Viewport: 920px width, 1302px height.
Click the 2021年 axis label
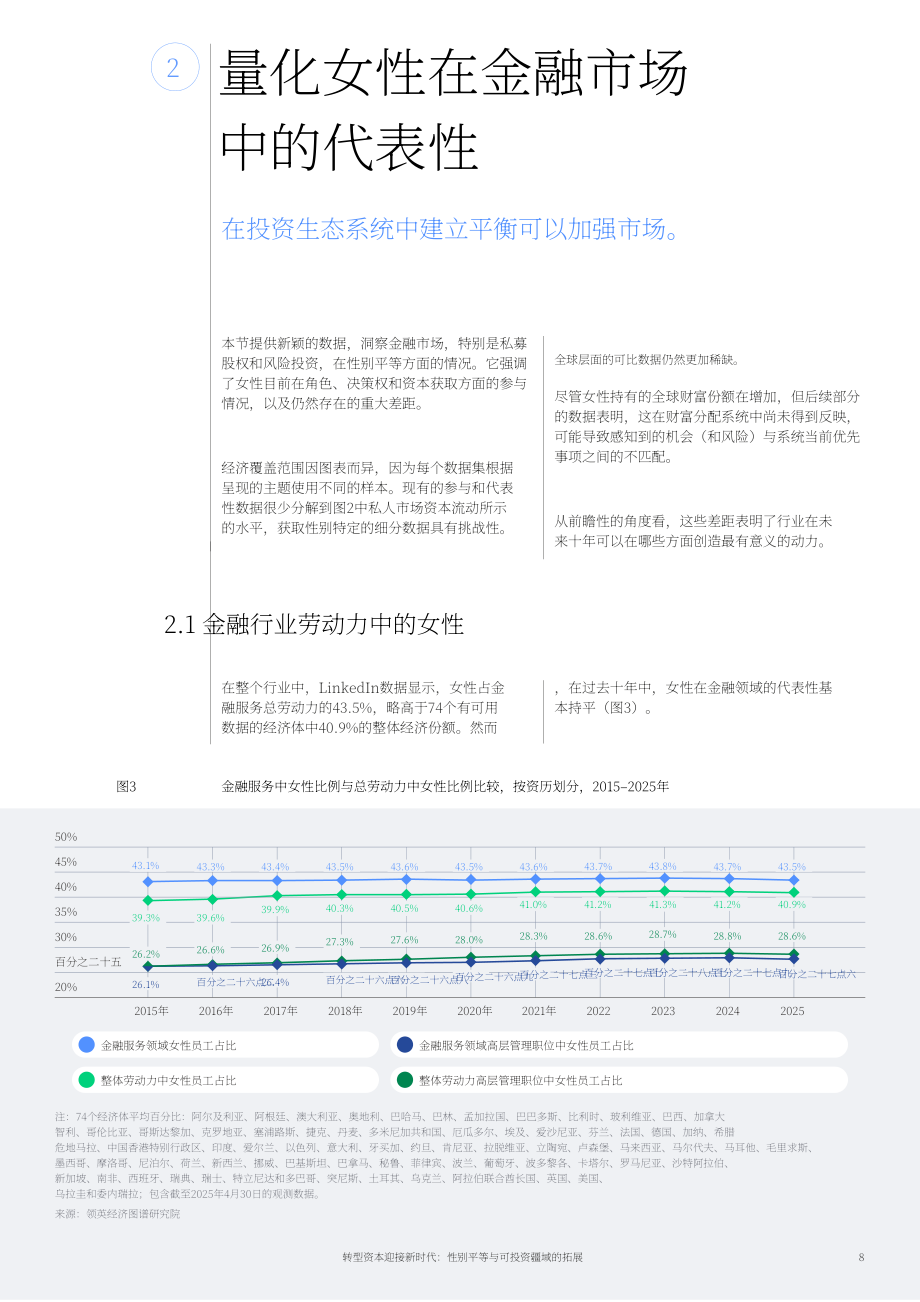point(539,1011)
